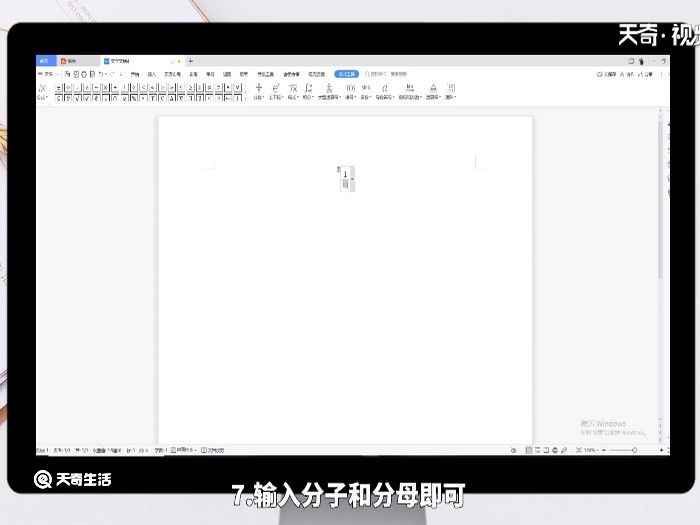Open the 分数 fraction dropdown
700x525 pixels.
(x=259, y=91)
